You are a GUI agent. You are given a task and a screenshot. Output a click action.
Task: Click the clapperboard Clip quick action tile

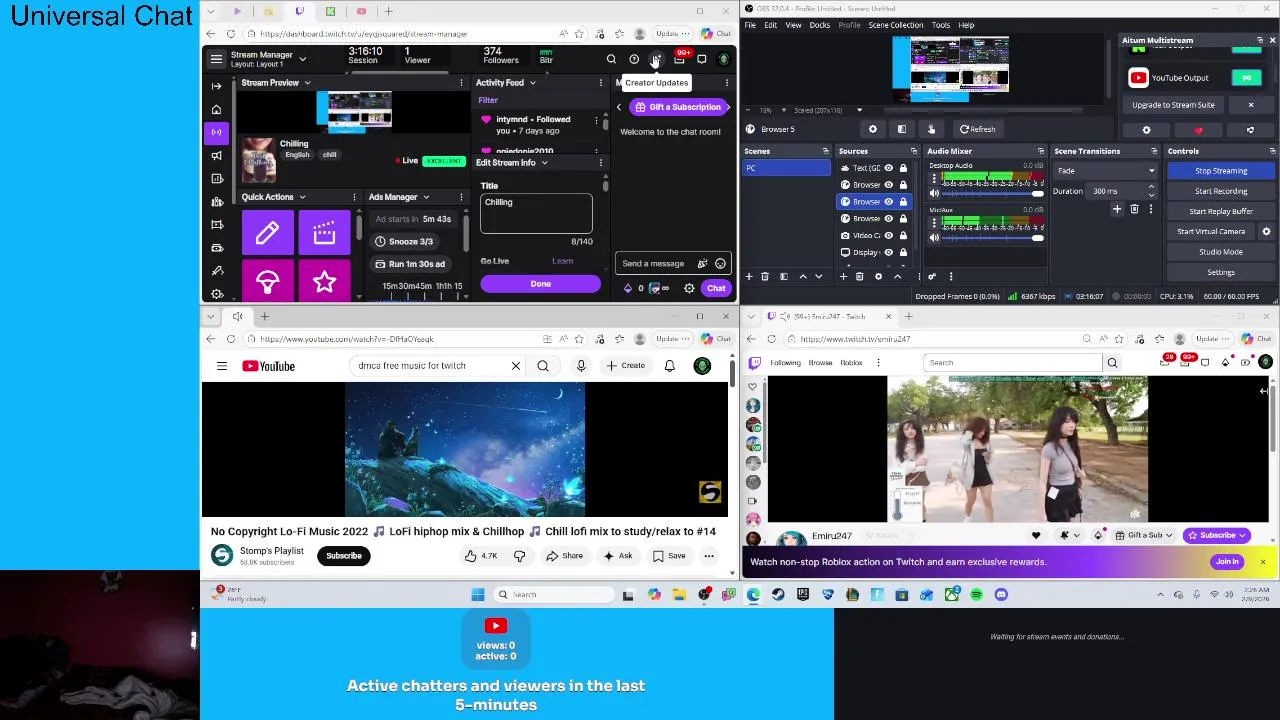[x=324, y=233]
